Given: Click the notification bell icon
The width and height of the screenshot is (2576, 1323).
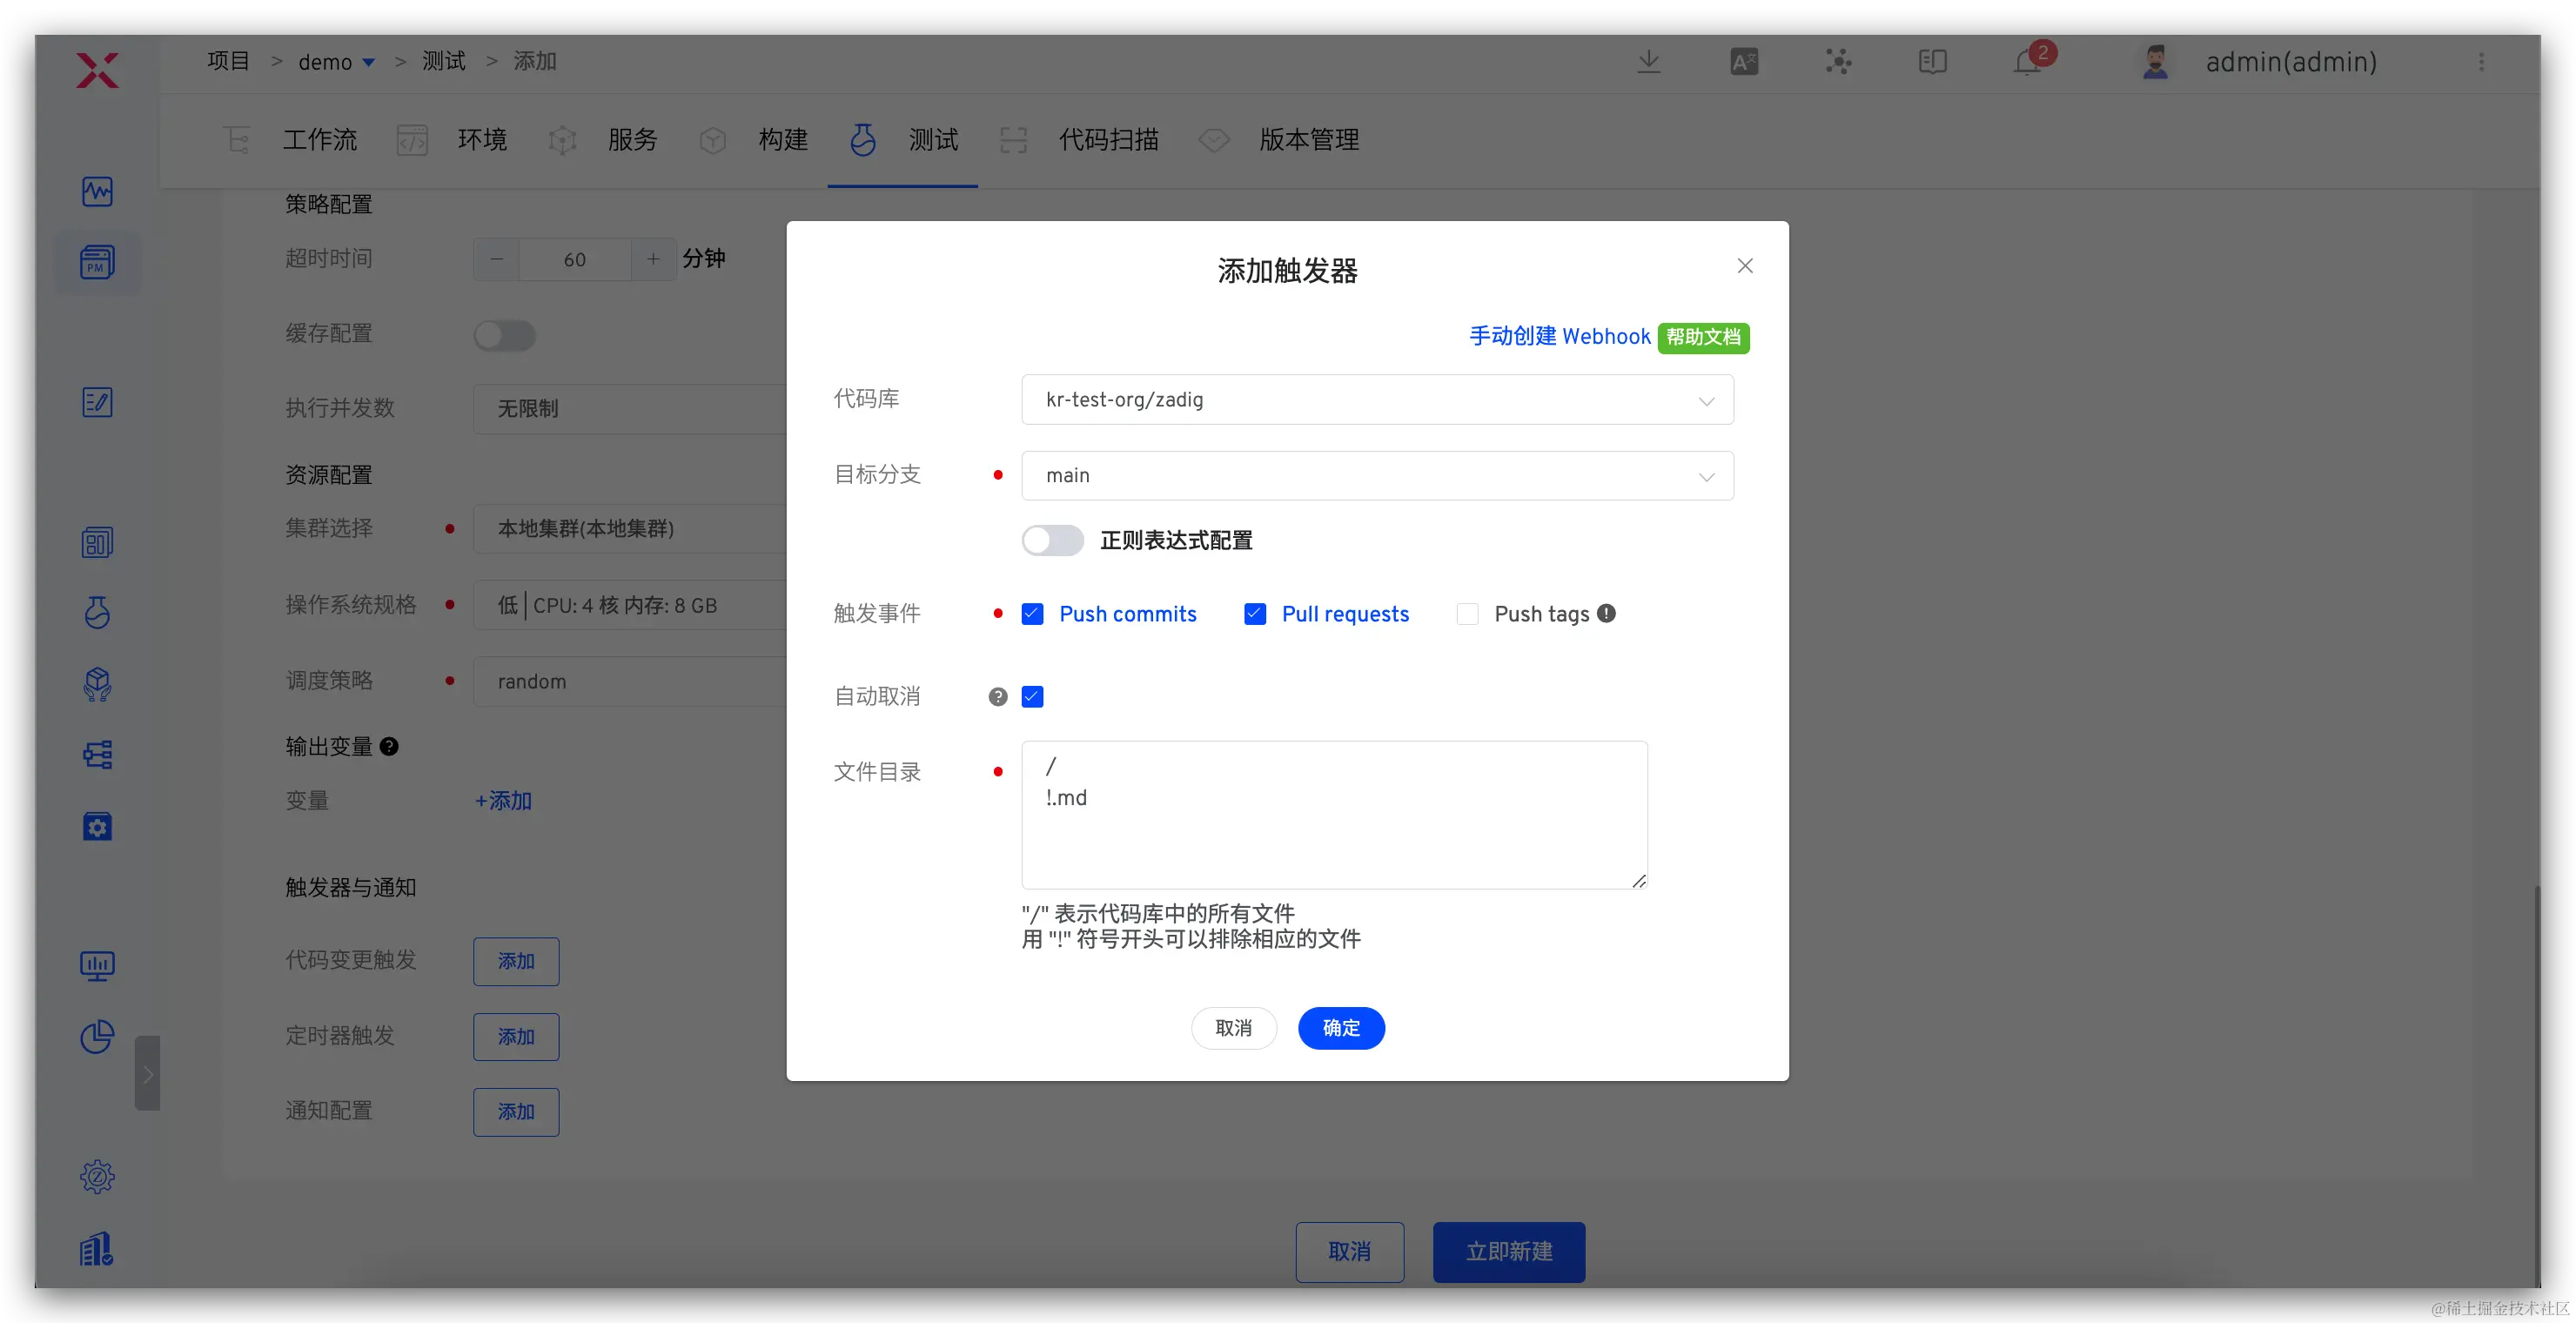Looking at the screenshot, I should point(2027,62).
